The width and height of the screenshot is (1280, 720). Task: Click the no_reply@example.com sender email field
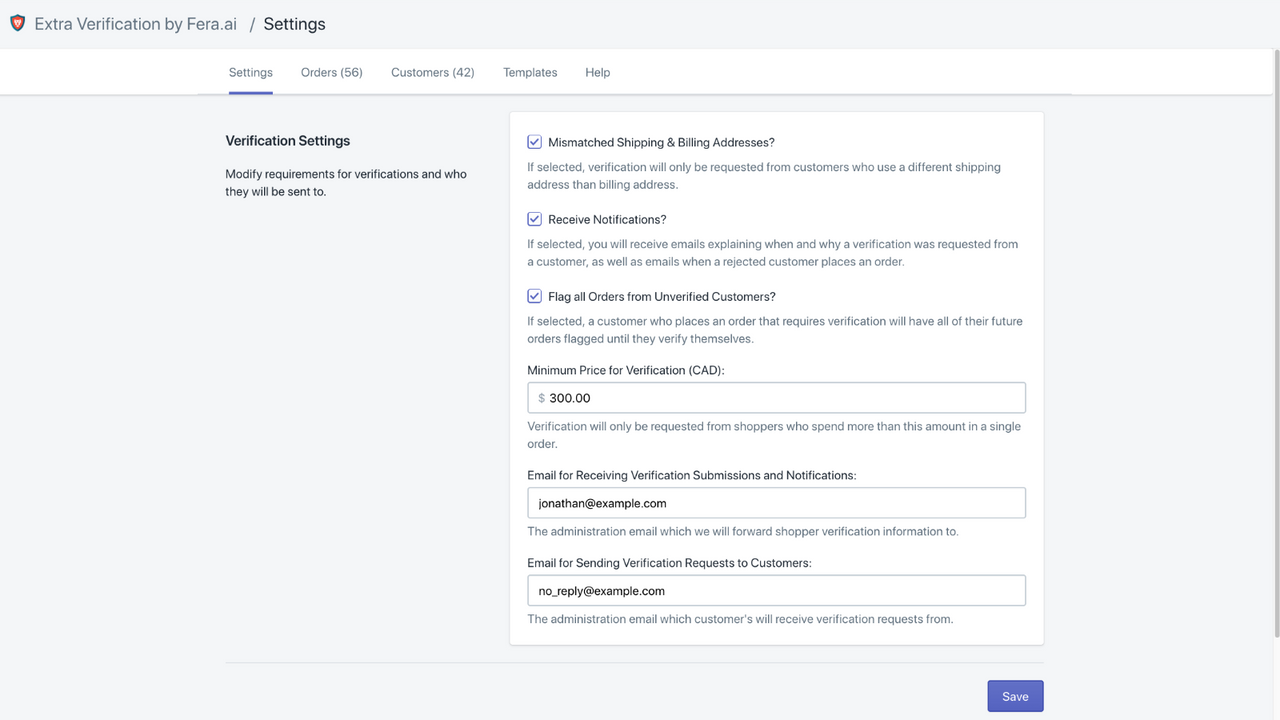click(x=777, y=591)
